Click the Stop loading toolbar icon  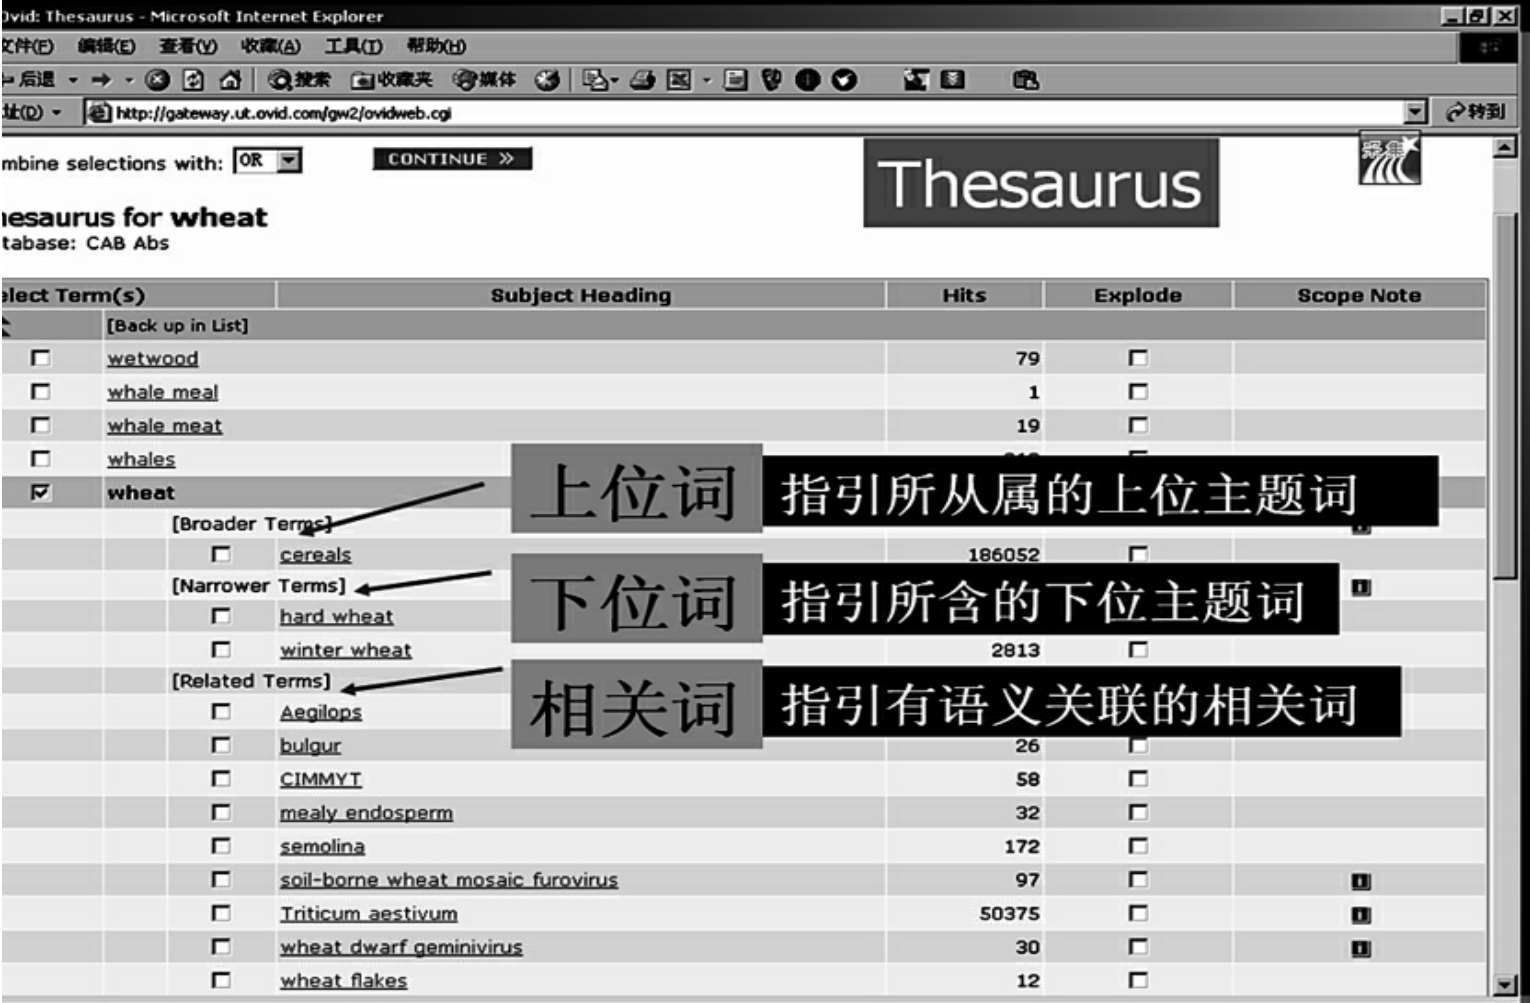(157, 80)
